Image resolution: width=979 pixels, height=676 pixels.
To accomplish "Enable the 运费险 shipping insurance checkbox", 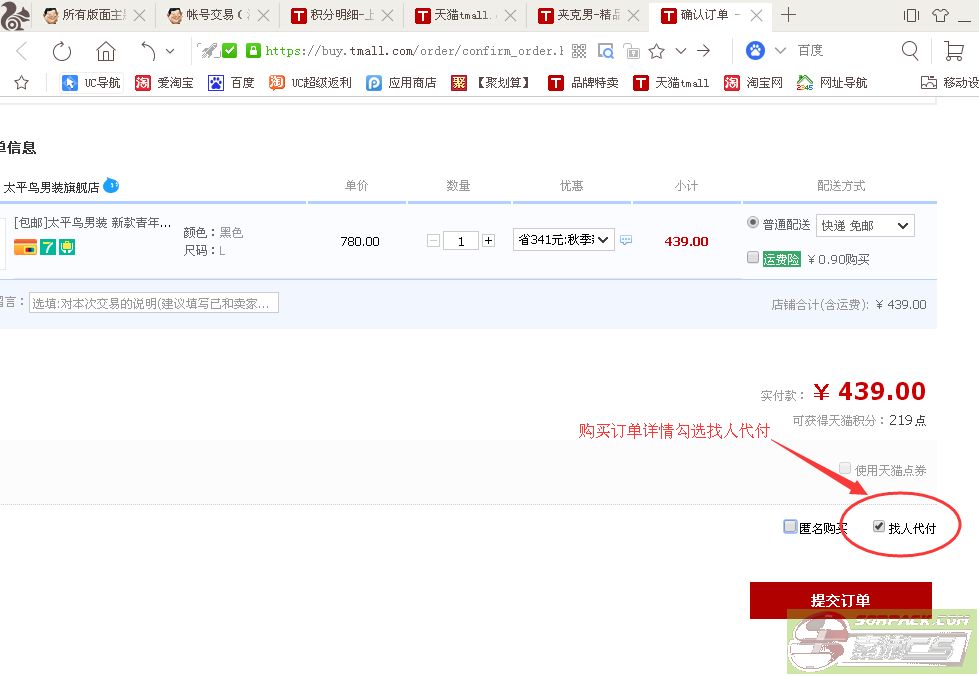I will [753, 258].
